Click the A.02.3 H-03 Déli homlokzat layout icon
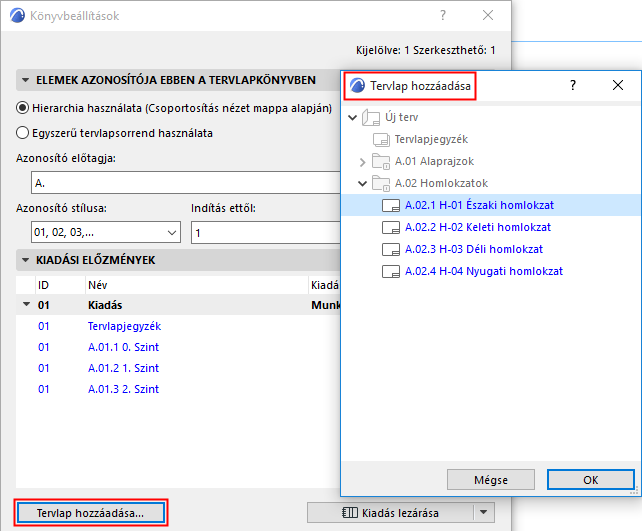This screenshot has width=642, height=531. tap(392, 250)
